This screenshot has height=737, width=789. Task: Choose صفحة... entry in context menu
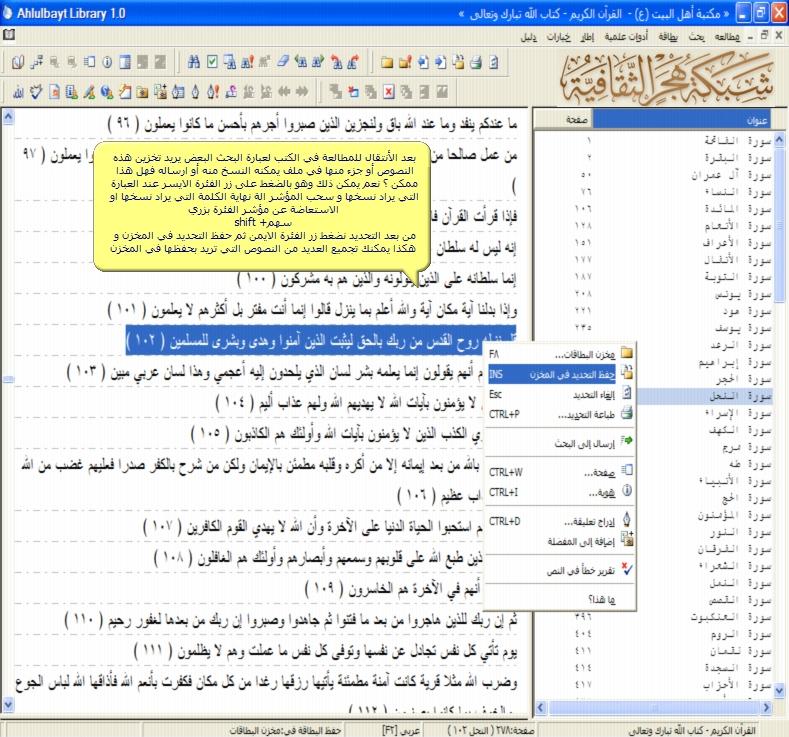pyautogui.click(x=561, y=472)
